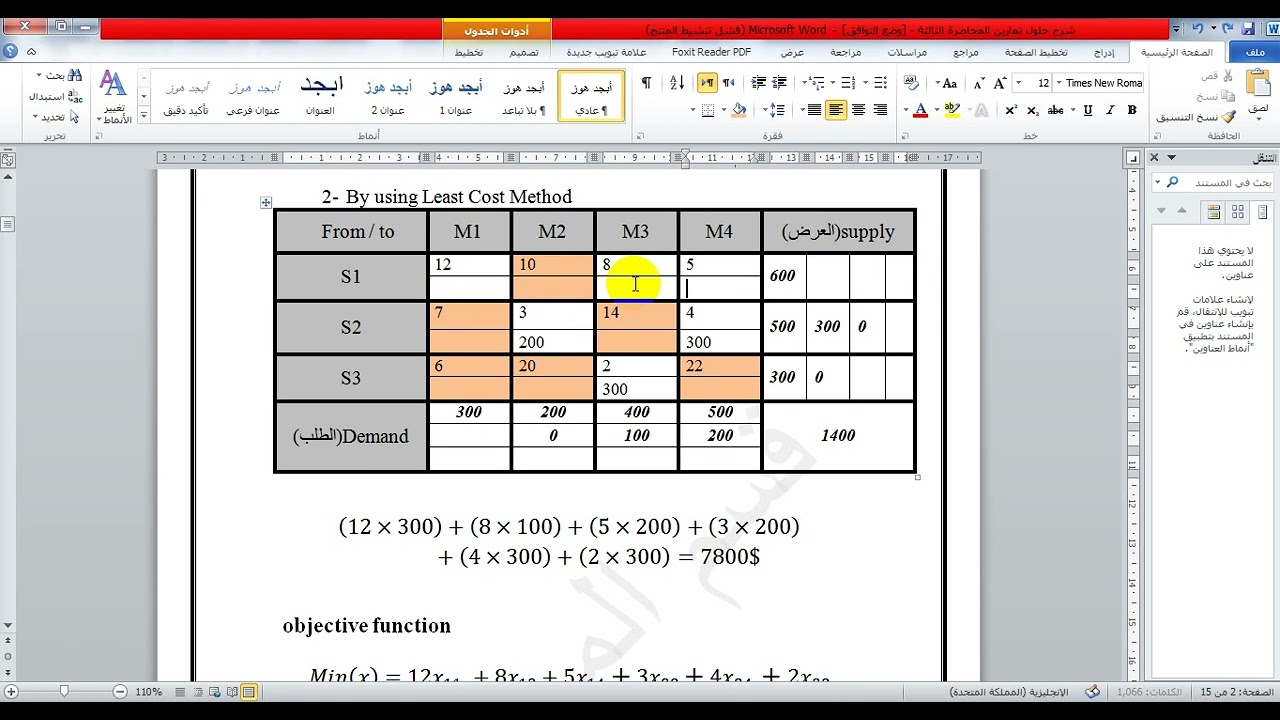Apply text highlight color marker
The height and width of the screenshot is (720, 1280).
pyautogui.click(x=951, y=110)
